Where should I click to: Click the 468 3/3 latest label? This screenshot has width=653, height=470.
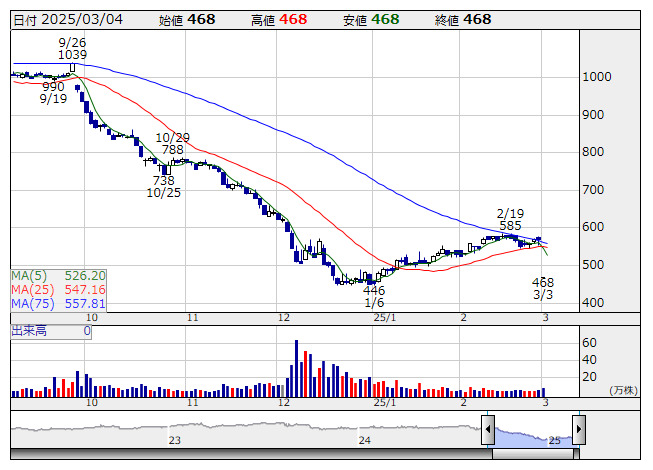[543, 288]
